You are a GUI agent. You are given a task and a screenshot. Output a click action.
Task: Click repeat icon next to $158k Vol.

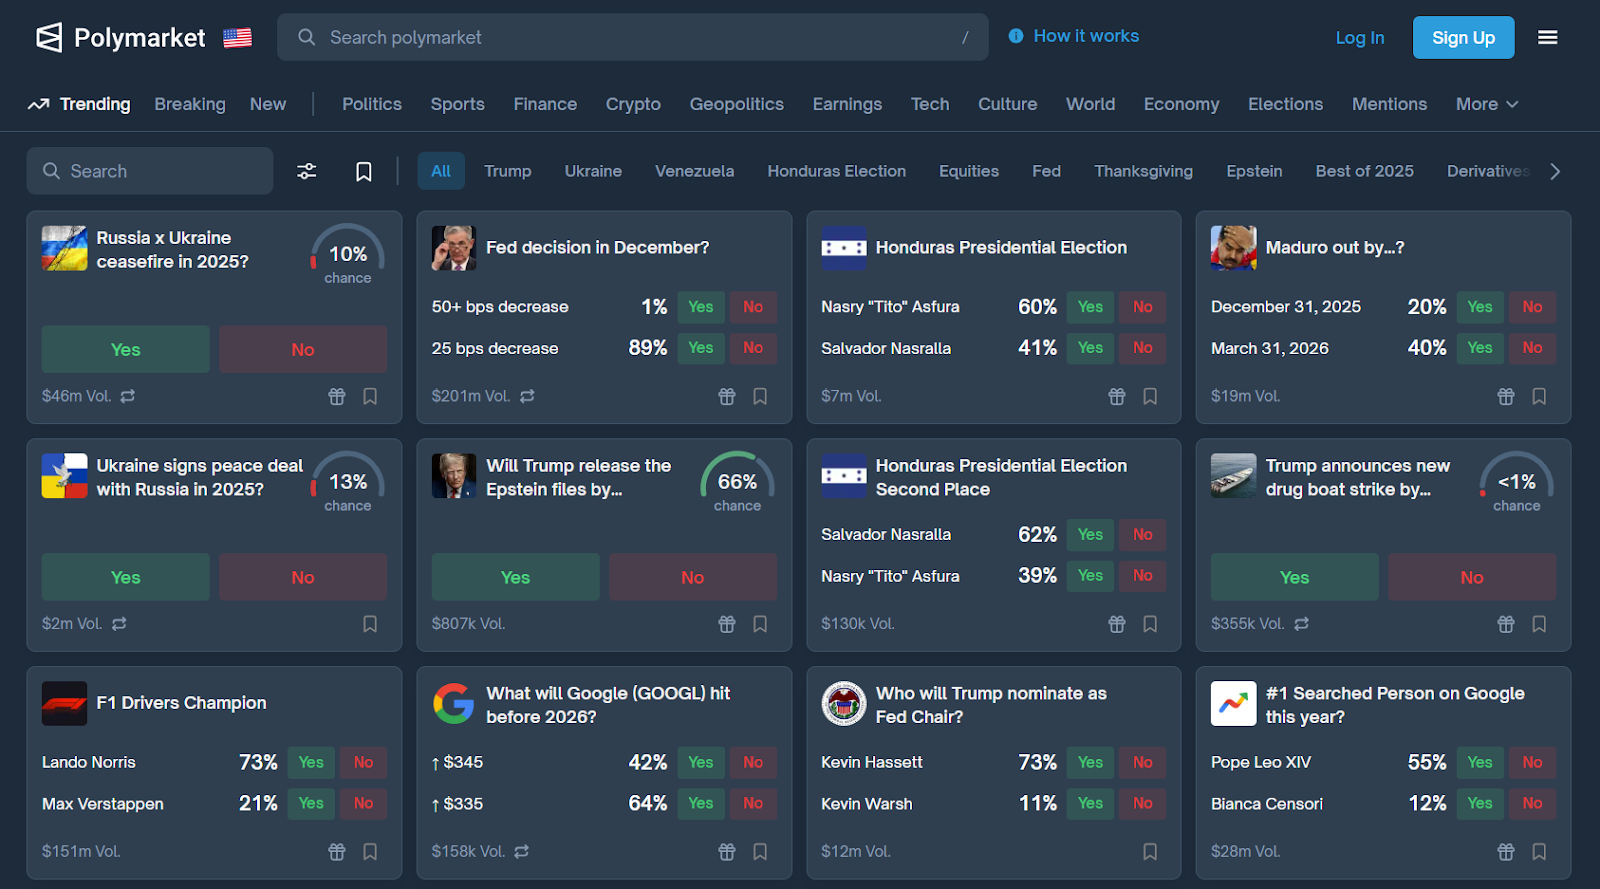pyautogui.click(x=522, y=852)
